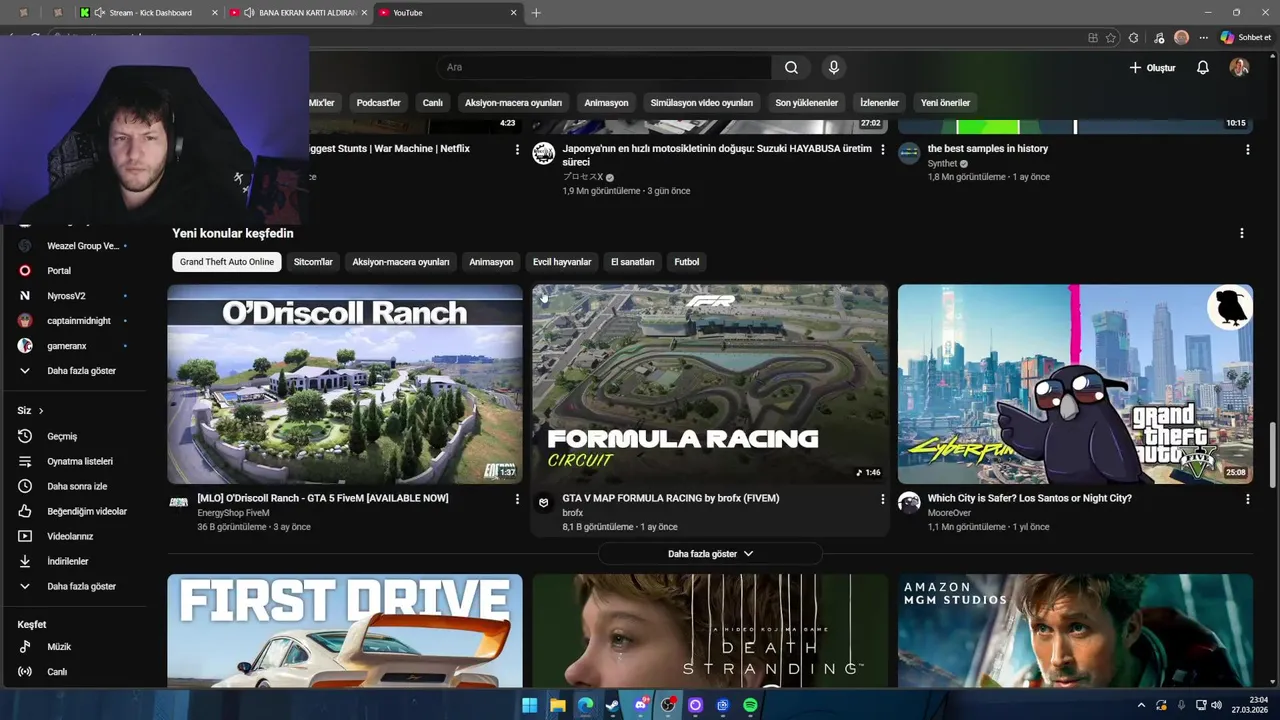Click the Oluştur create button

(x=1152, y=67)
